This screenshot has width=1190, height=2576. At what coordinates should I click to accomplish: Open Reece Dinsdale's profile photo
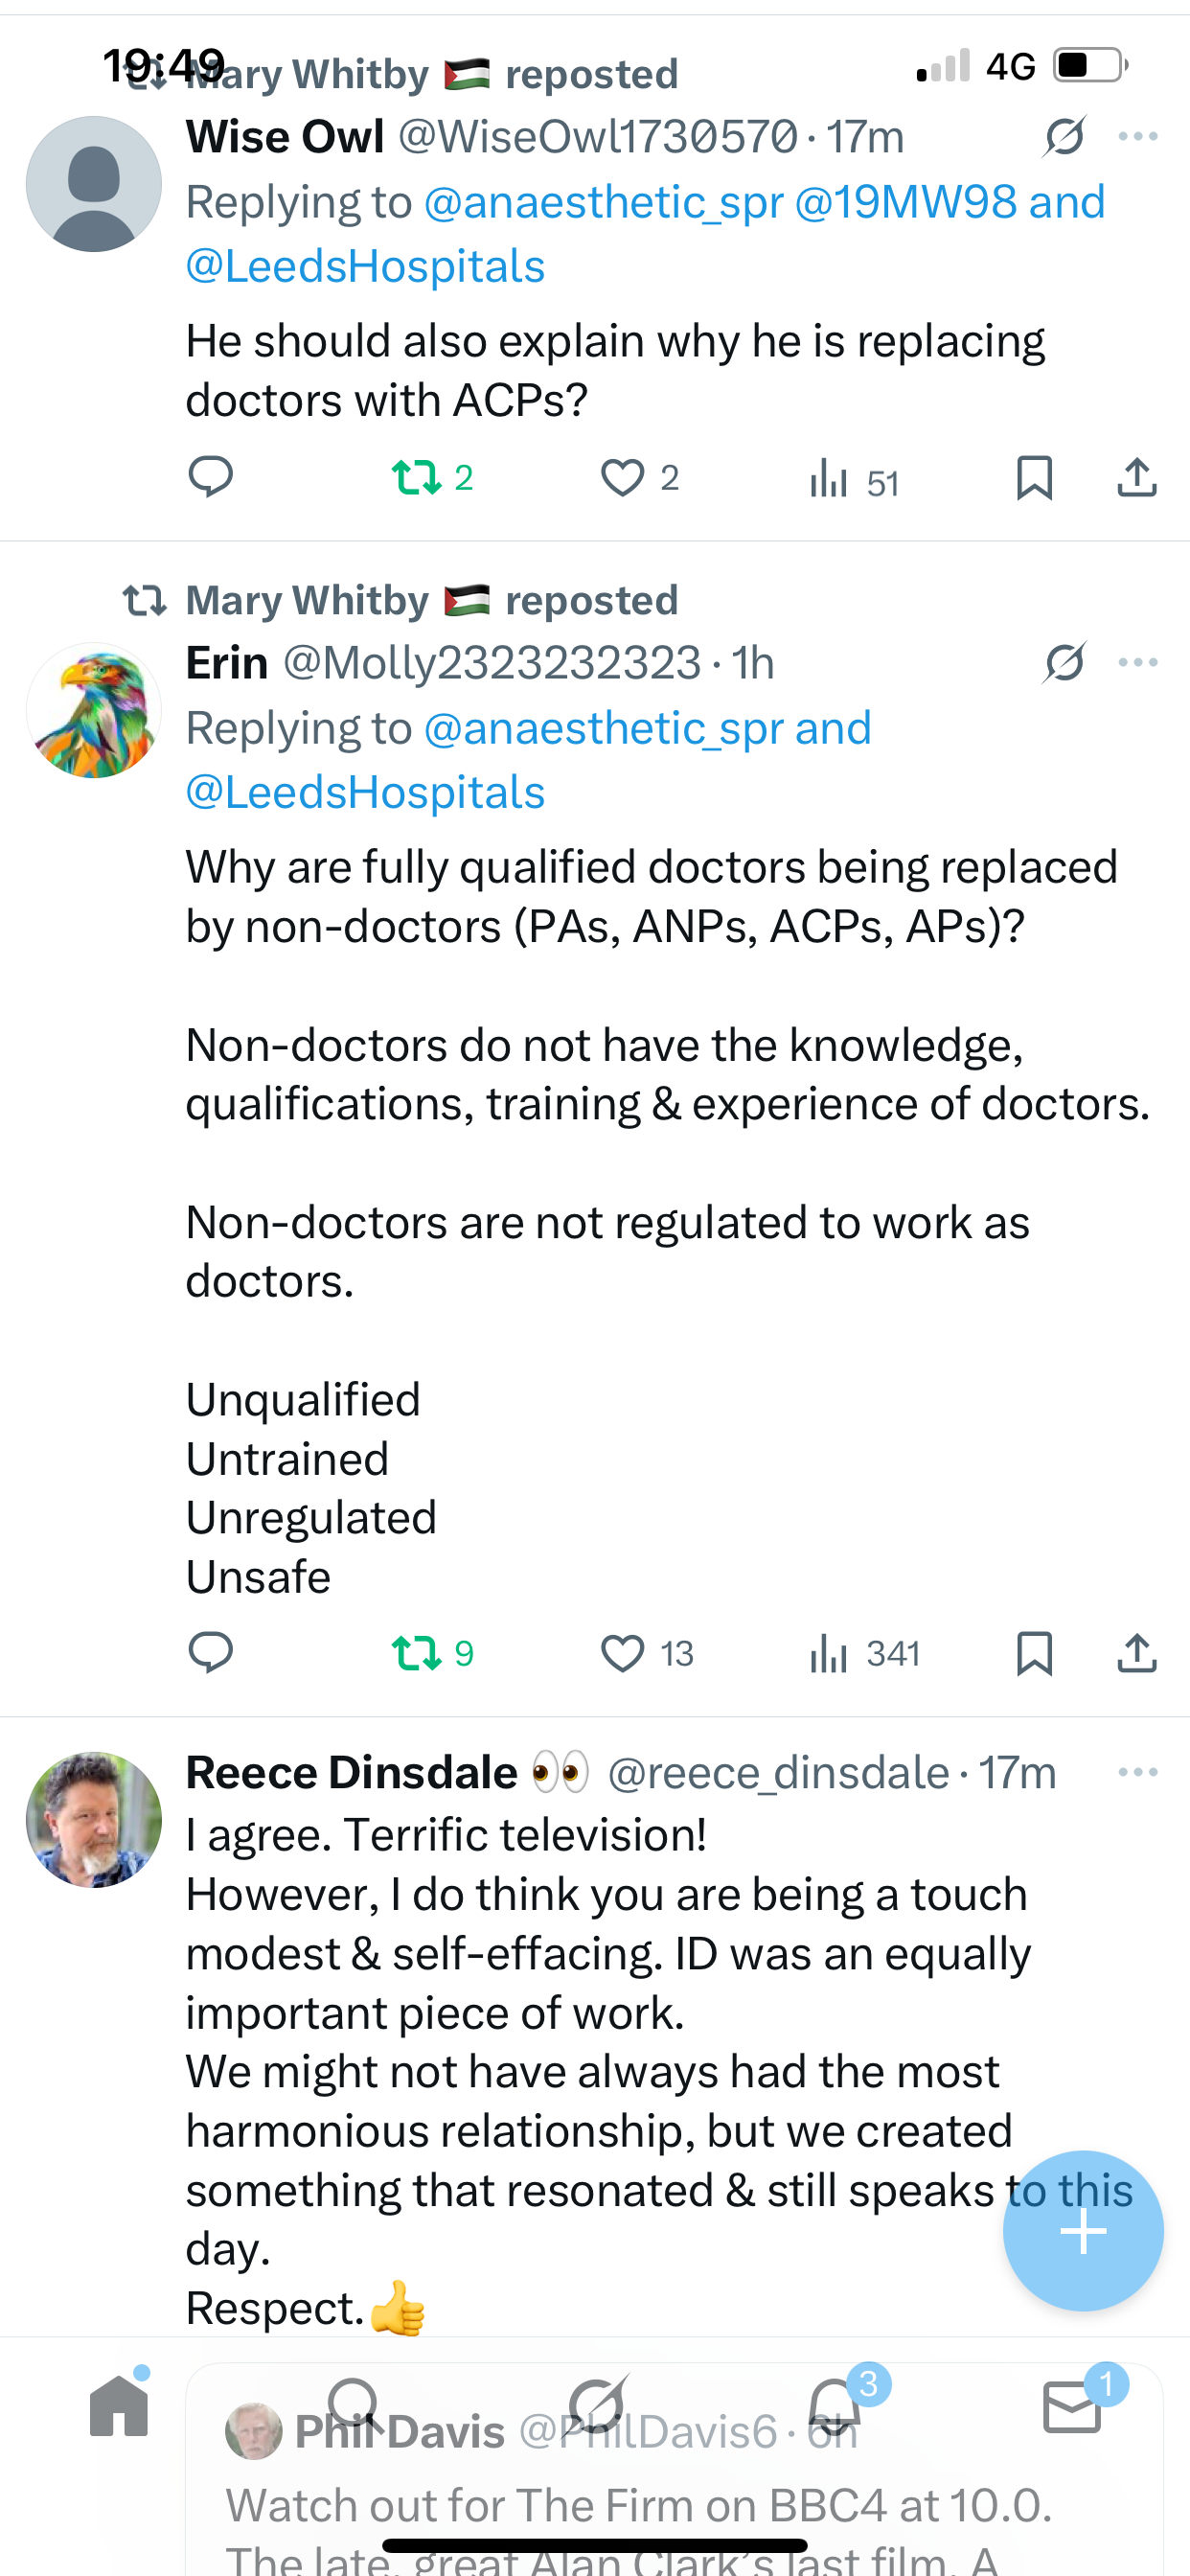click(x=94, y=1819)
